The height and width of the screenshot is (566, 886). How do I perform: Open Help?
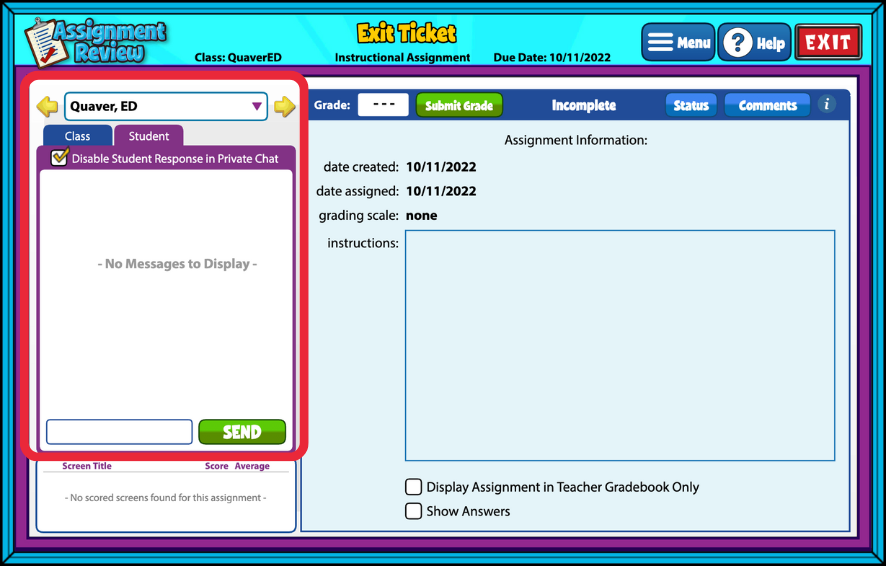coord(754,42)
